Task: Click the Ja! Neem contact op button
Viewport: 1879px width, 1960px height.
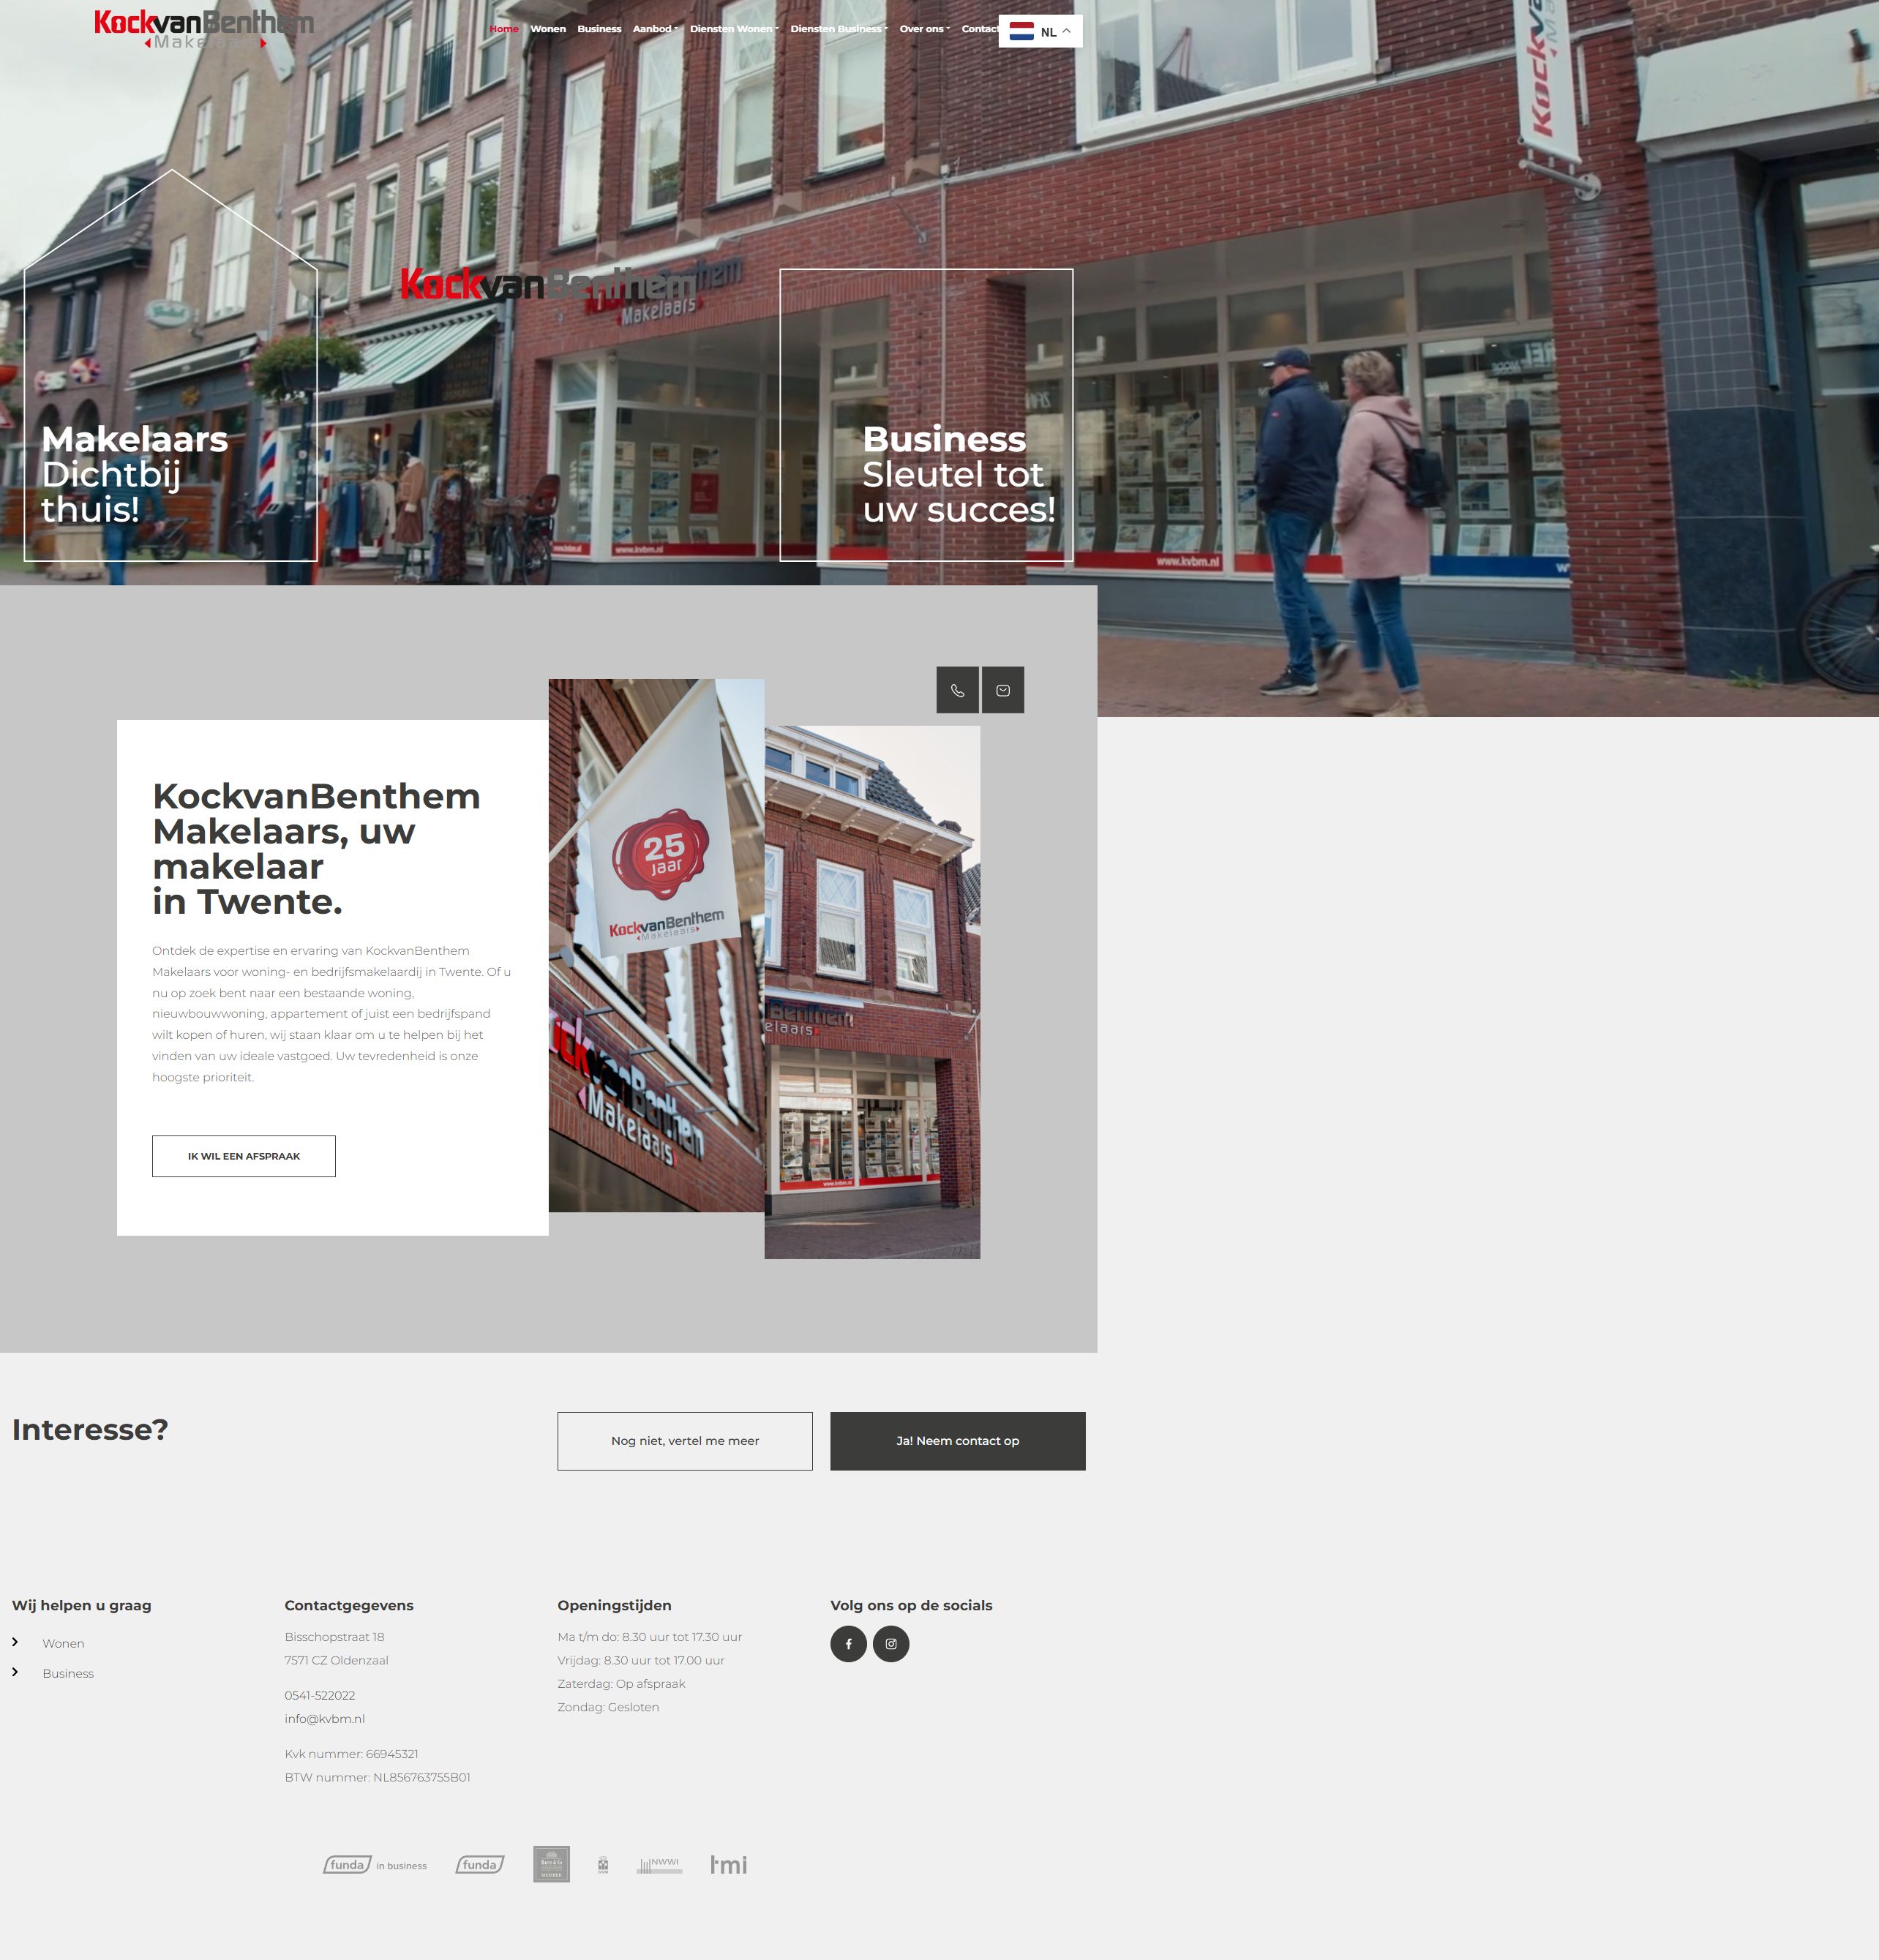Action: (x=956, y=1440)
